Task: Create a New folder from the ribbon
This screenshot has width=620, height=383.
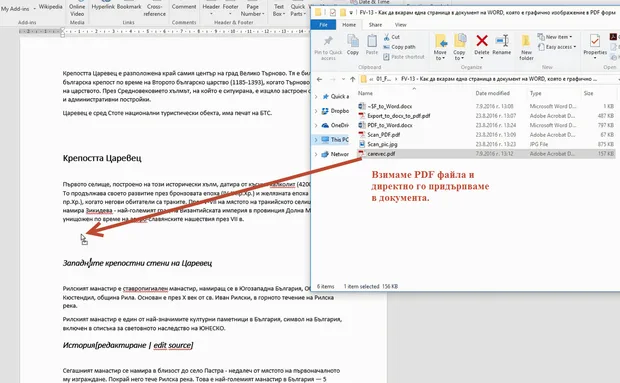Action: pos(526,47)
